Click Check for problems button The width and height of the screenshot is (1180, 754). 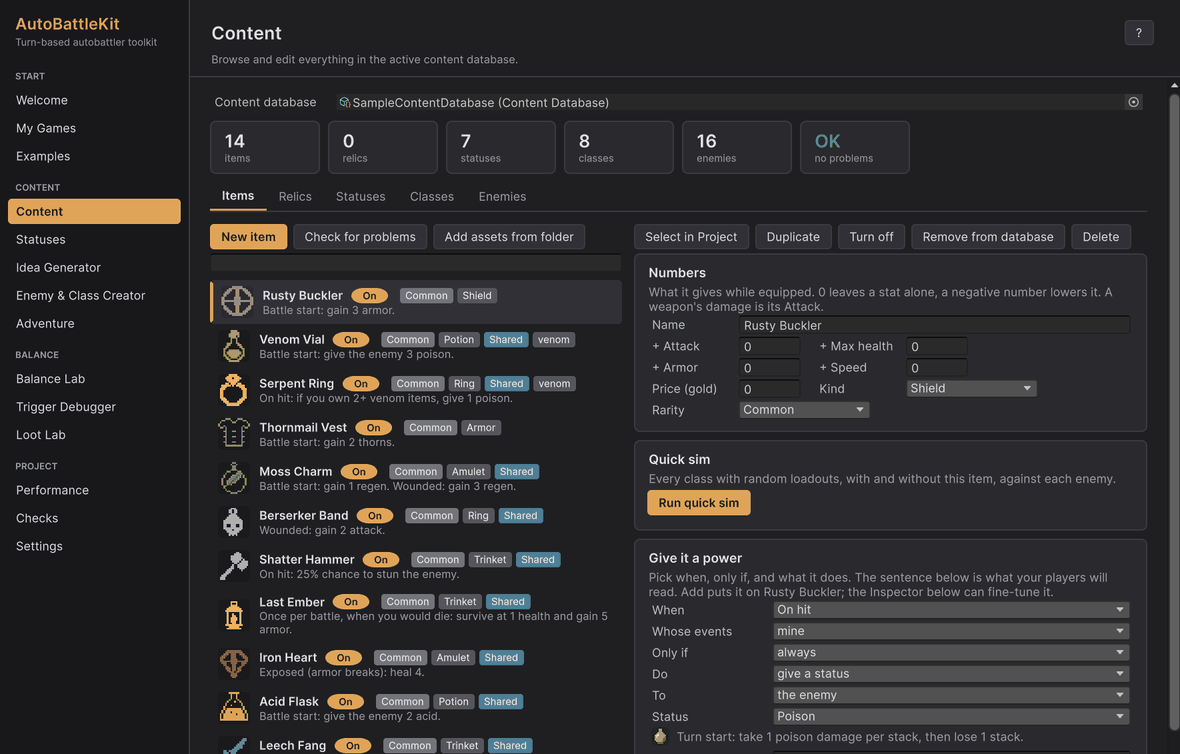click(x=360, y=236)
